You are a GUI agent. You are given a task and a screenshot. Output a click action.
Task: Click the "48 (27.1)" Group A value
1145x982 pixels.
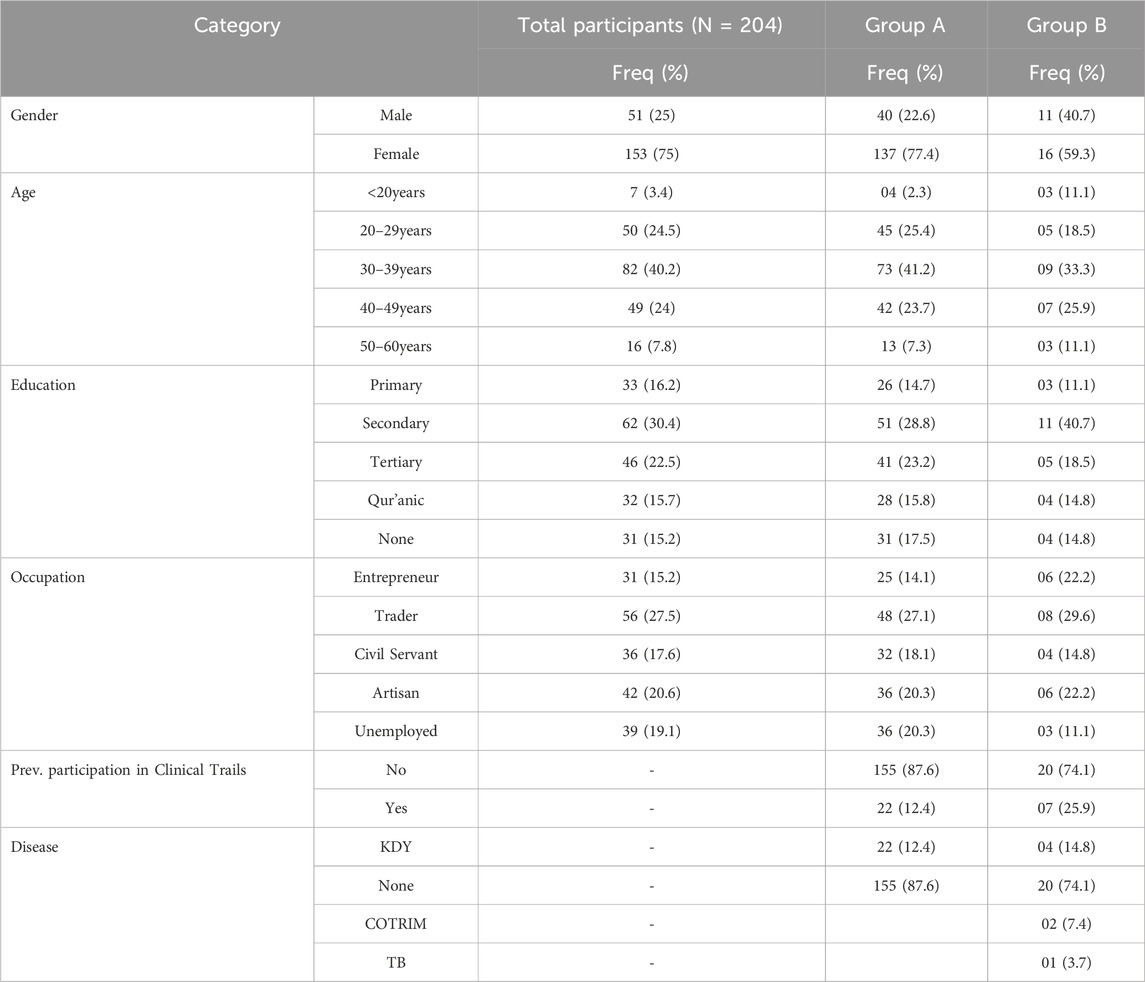pos(906,616)
